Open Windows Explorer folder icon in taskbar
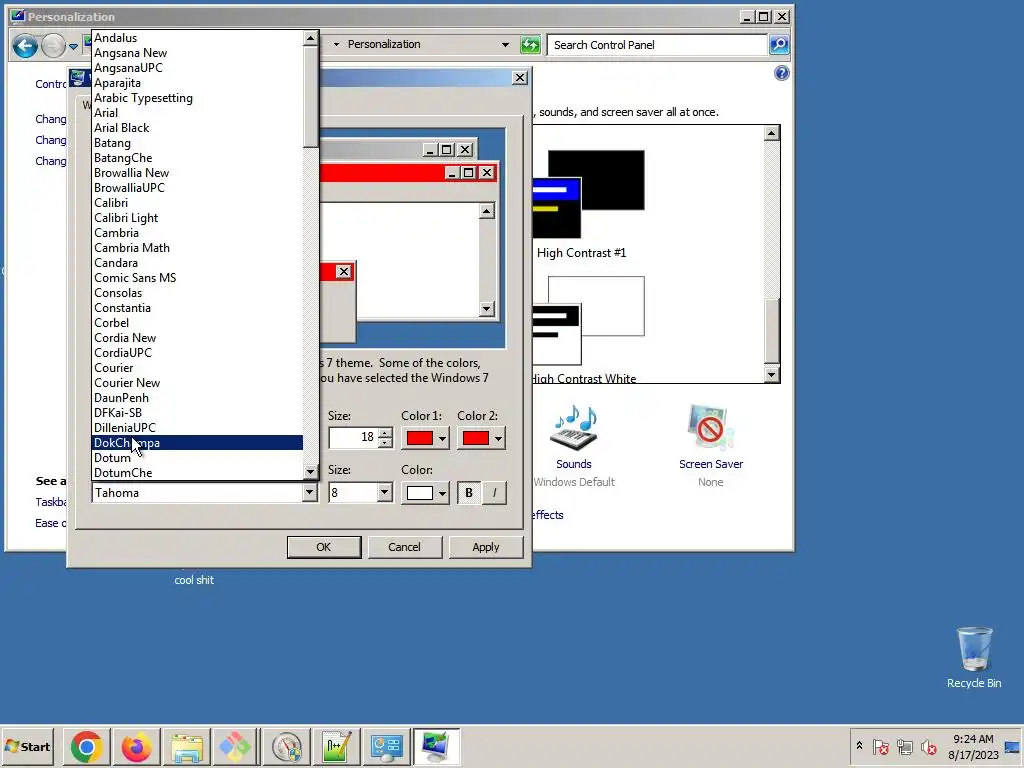1024x768 pixels. tap(187, 746)
